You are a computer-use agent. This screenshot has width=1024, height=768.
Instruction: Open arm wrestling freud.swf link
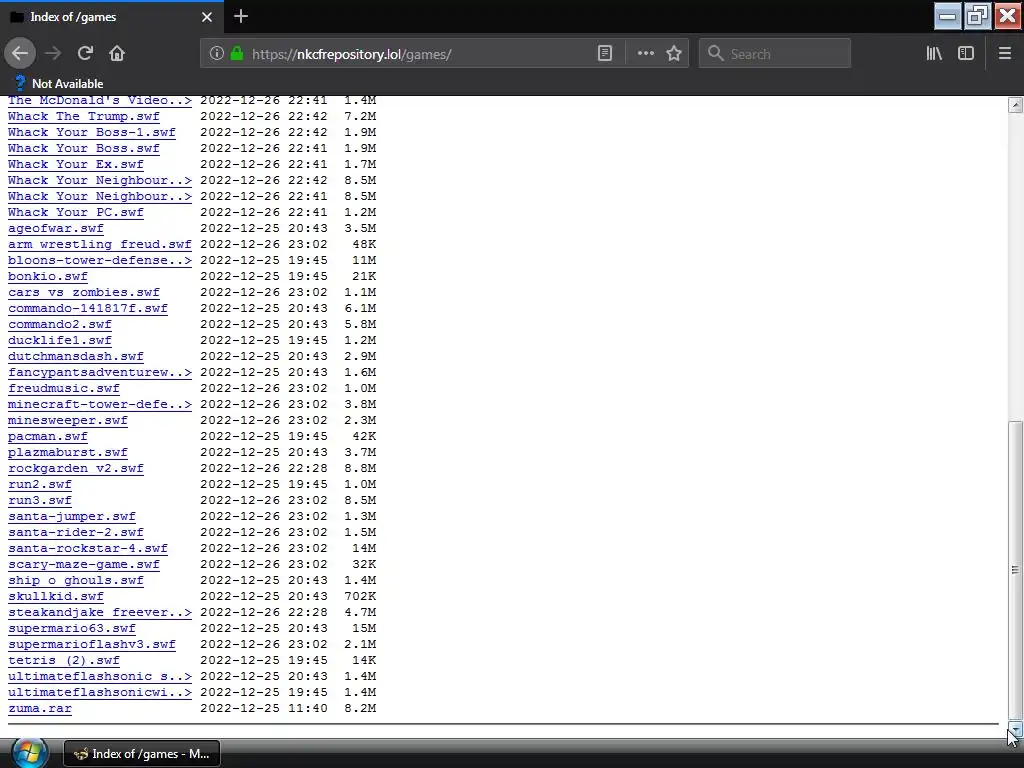click(100, 244)
